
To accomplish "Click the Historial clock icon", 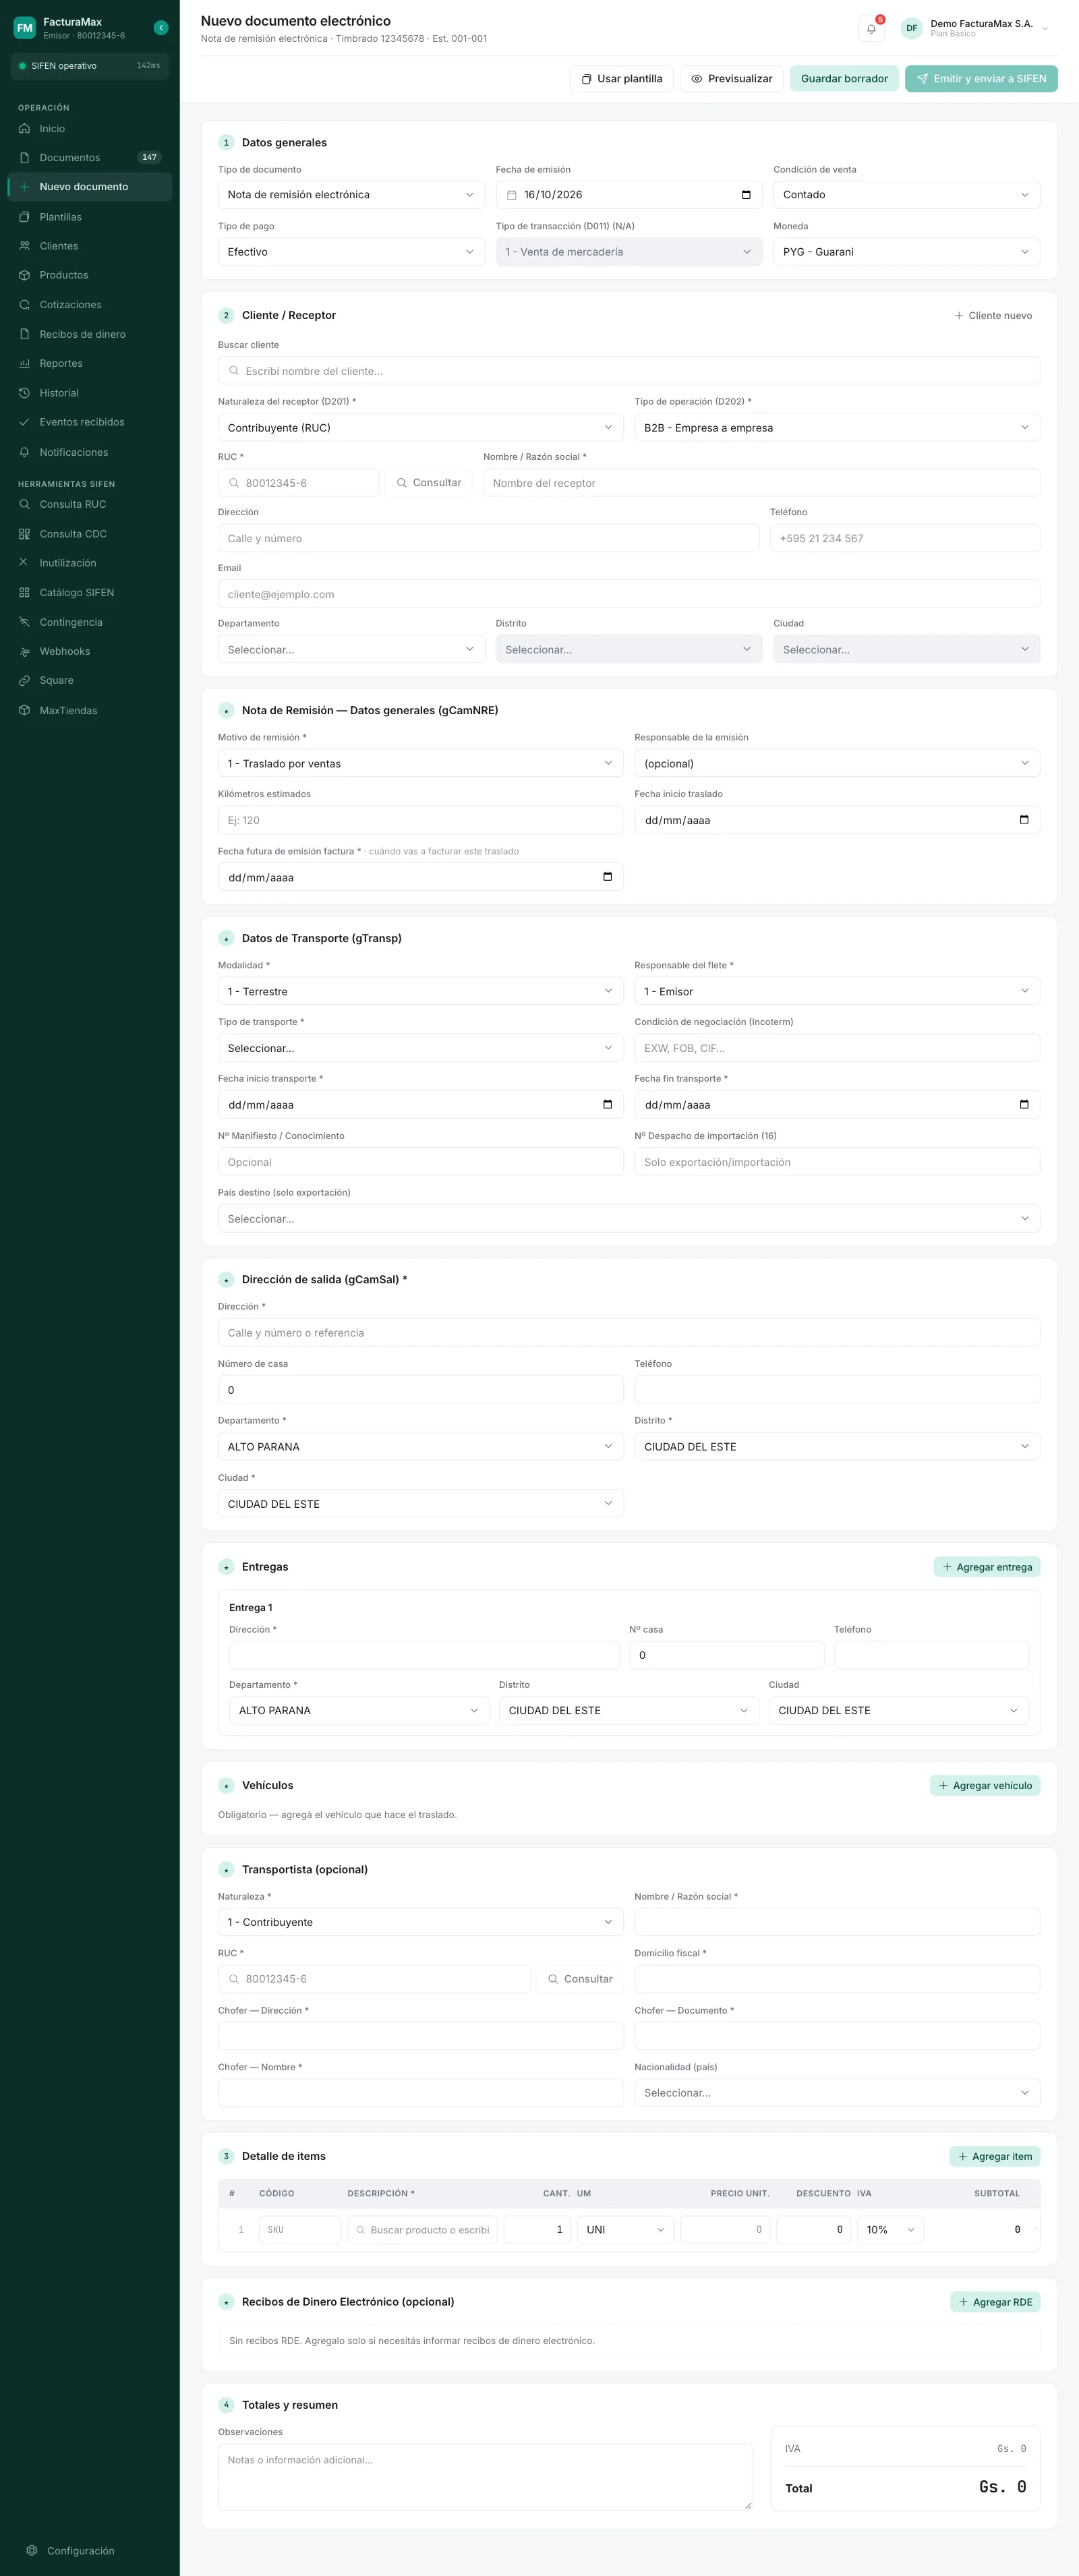I will 24,393.
